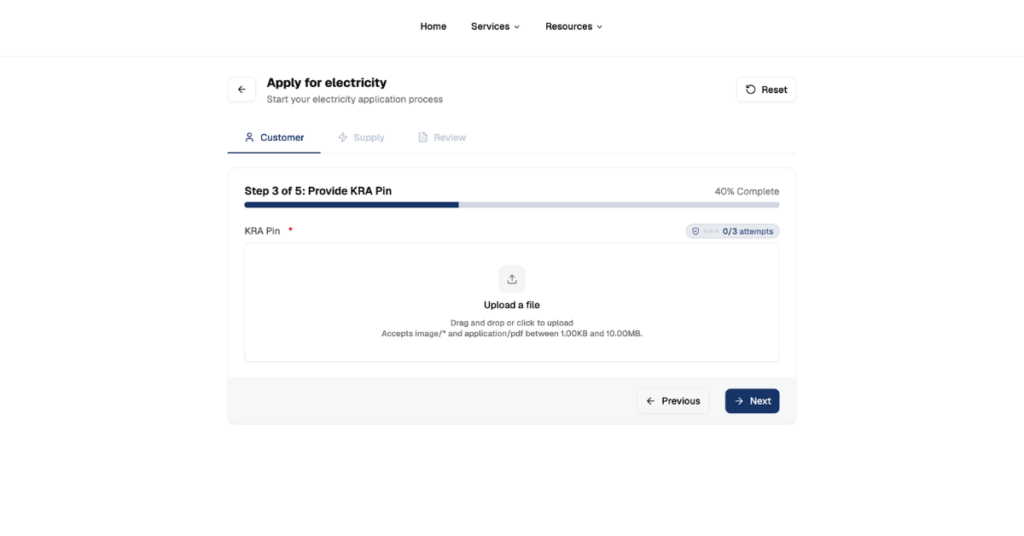
Task: Click the Customer tab person icon
Action: [249, 137]
